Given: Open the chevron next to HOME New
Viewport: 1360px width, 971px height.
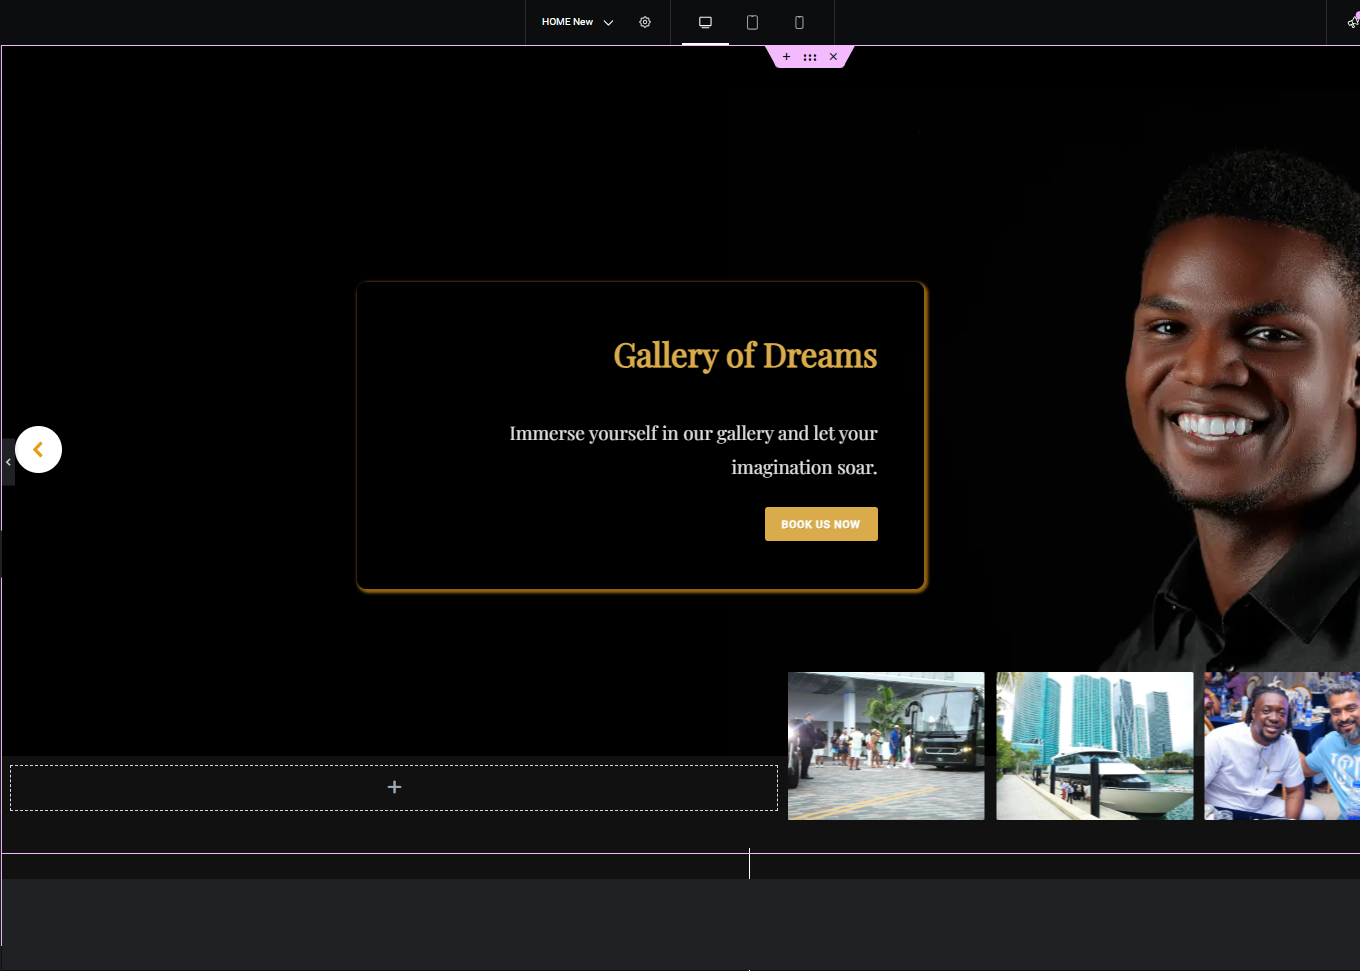Looking at the screenshot, I should [608, 22].
